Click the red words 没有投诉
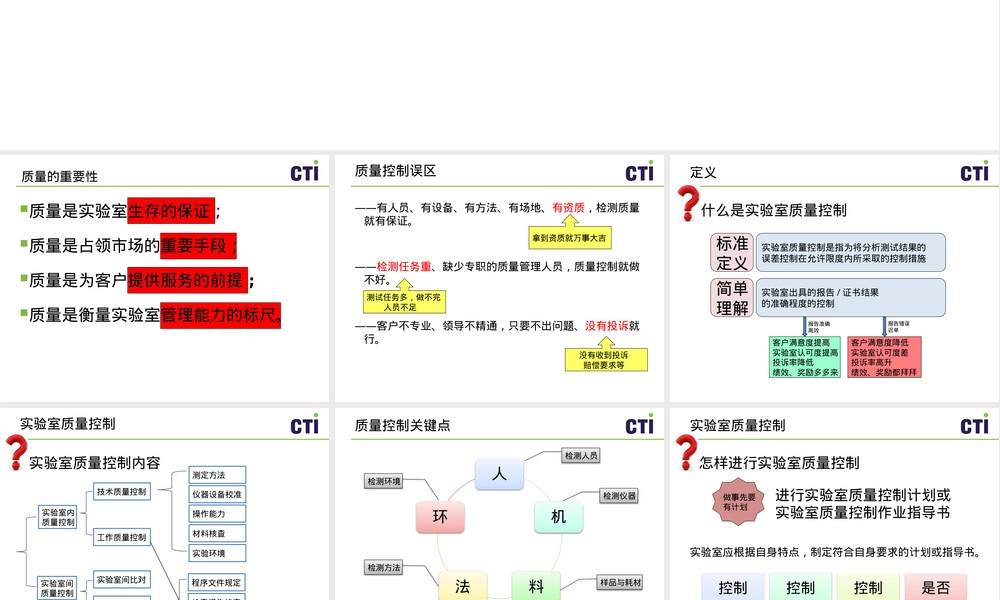The image size is (1000, 600). click(x=607, y=326)
